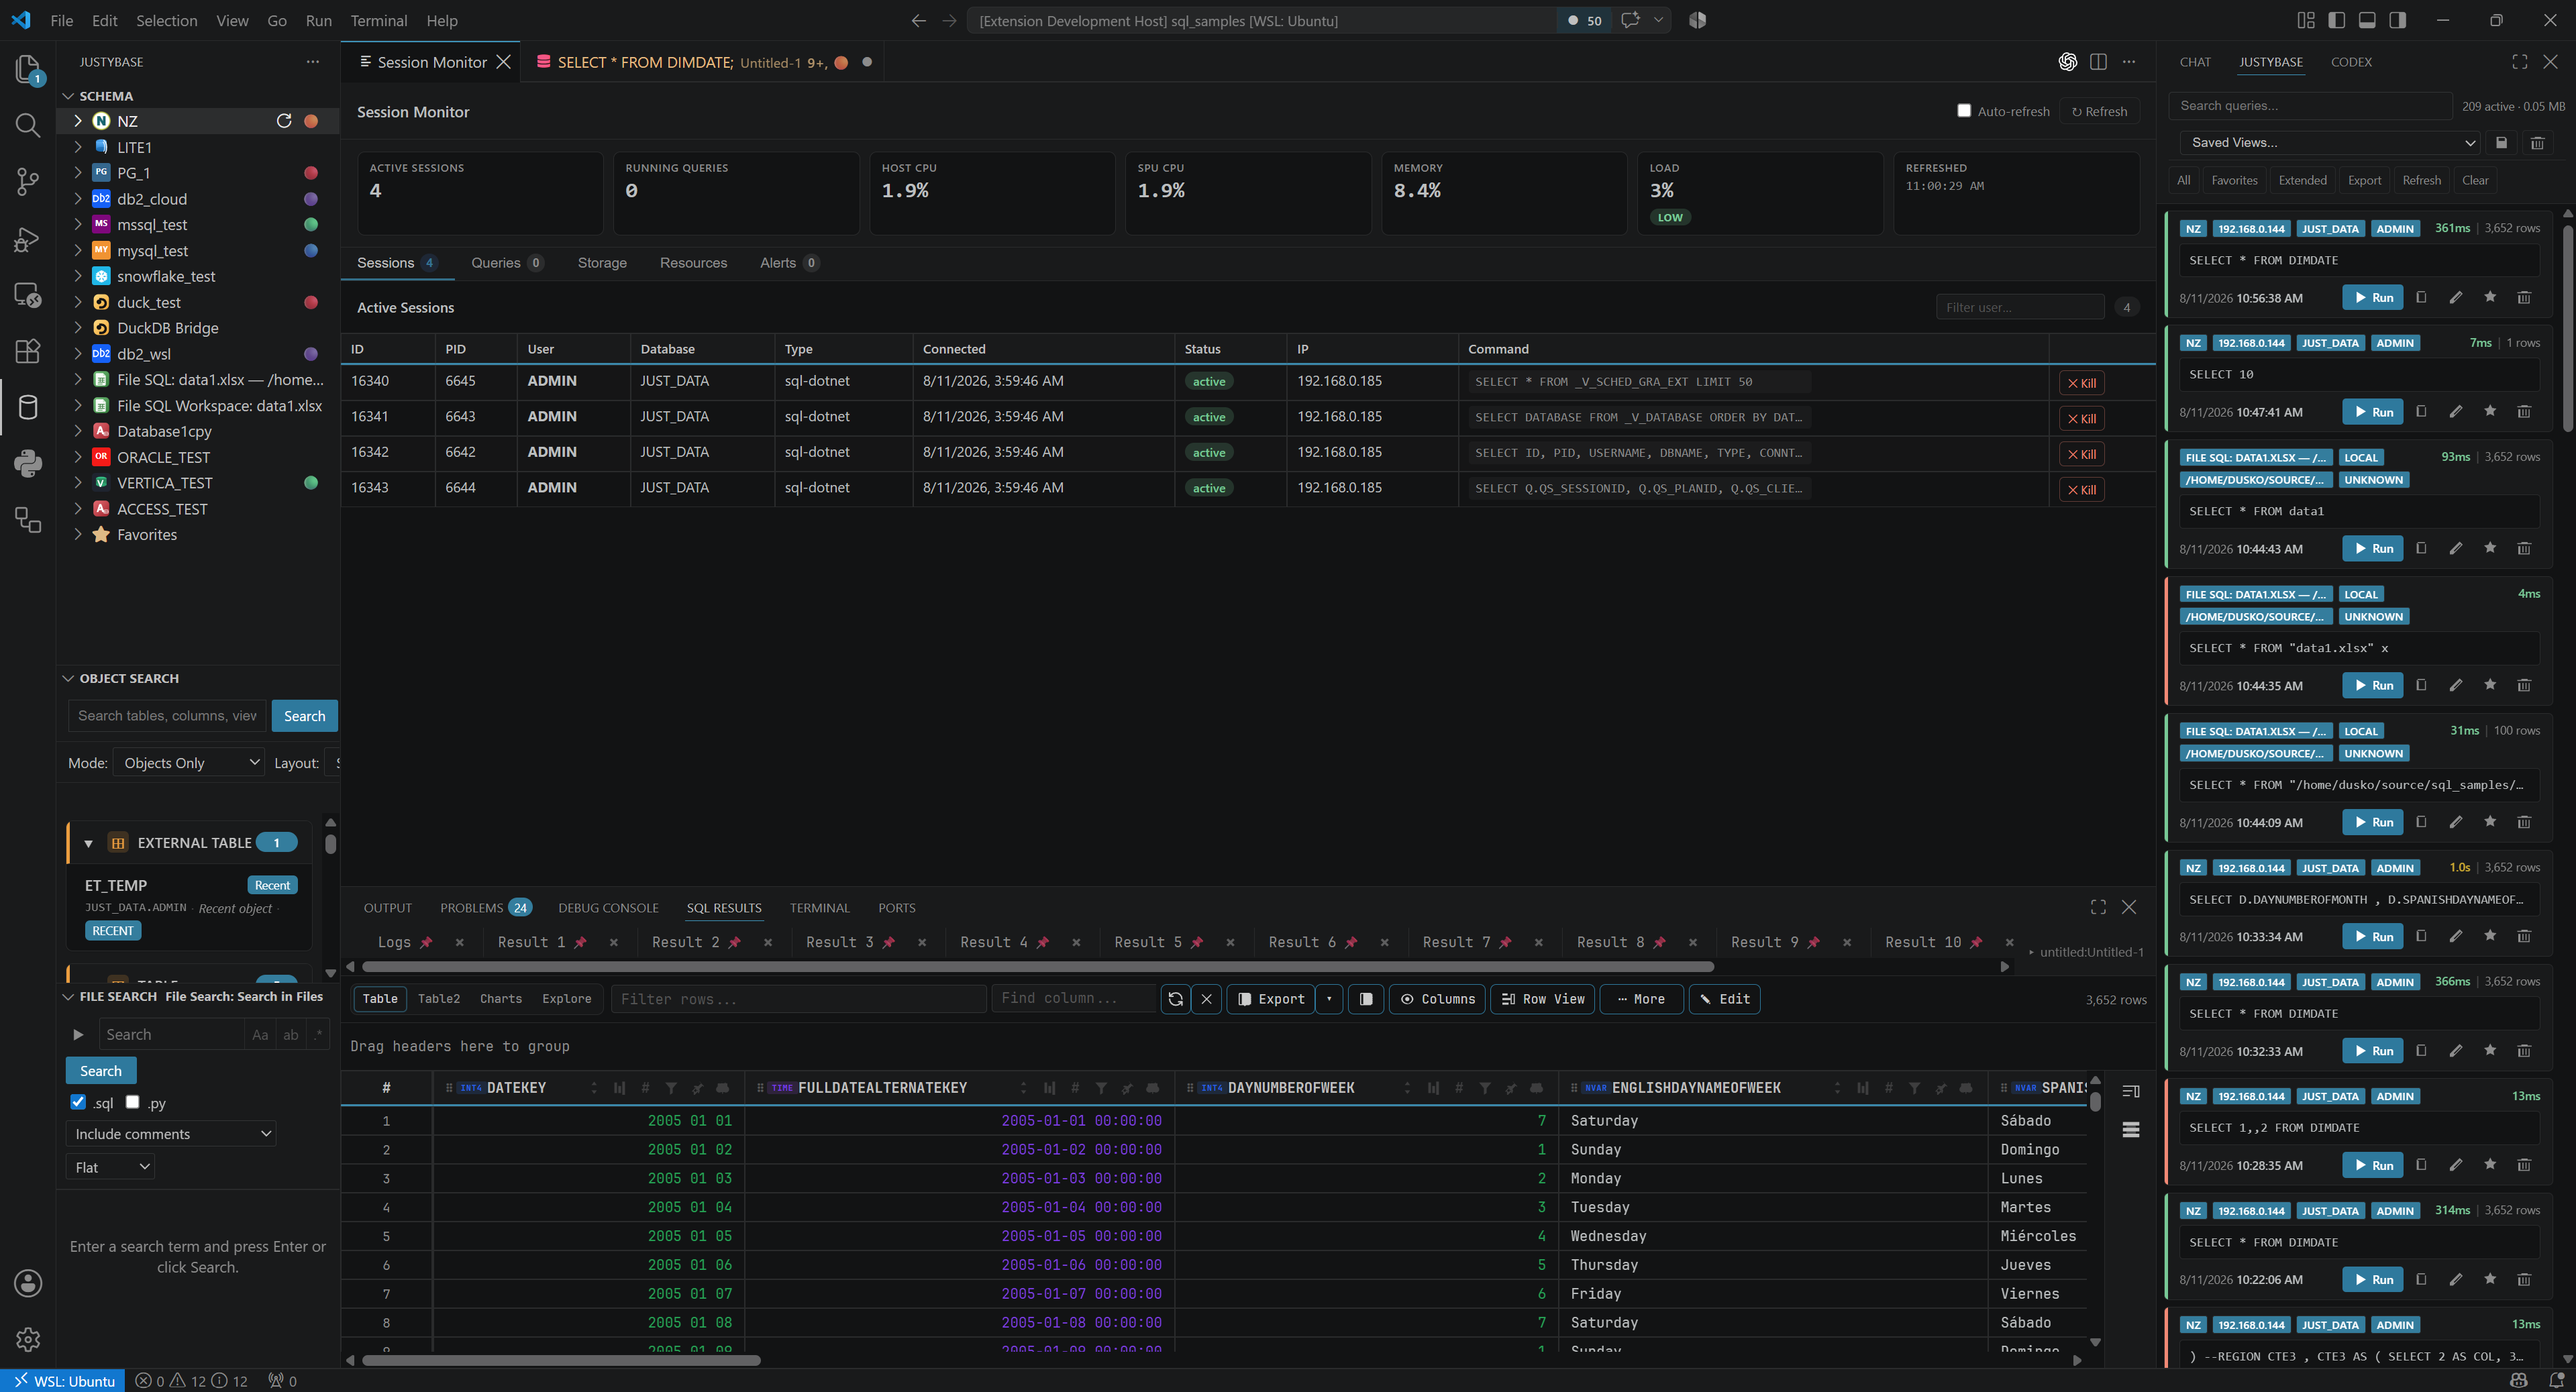Open the Mode Objects Only dropdown
2576x1392 pixels.
click(x=189, y=762)
